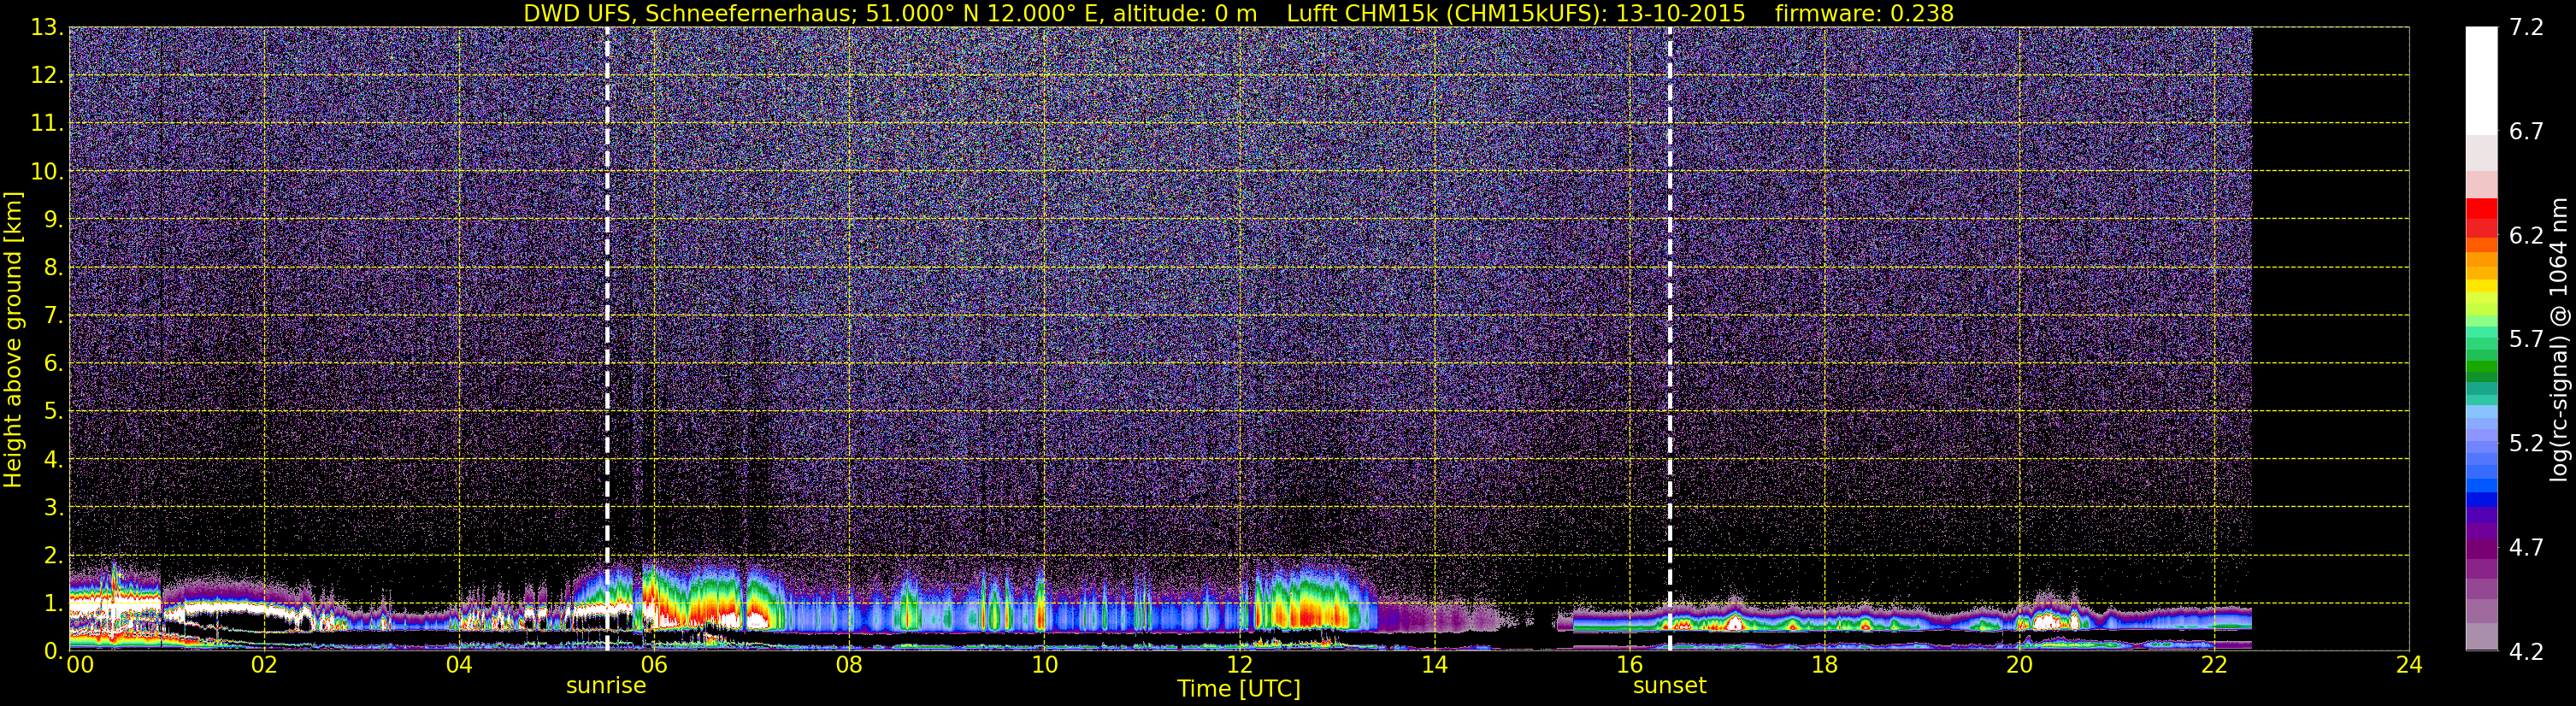Click the 'Time [UTC]' axis label

1239,688
